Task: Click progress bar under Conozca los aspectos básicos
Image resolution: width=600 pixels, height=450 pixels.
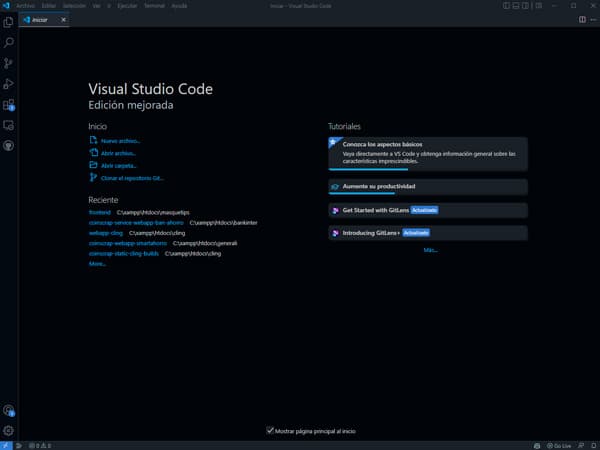Action: pyautogui.click(x=368, y=169)
